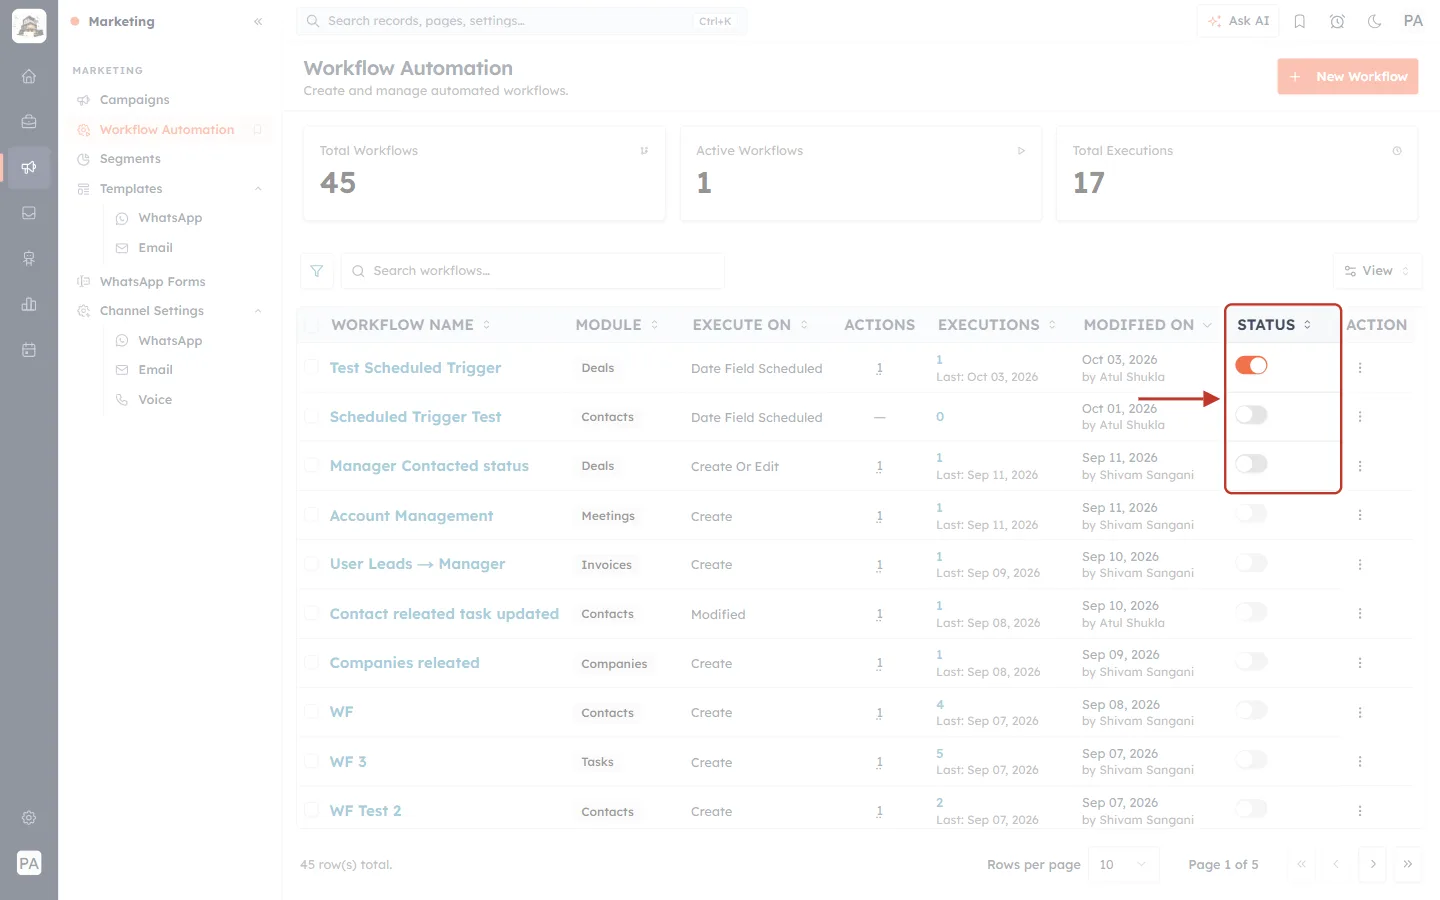Screen dimensions: 1440x900
Task: Open the View options dropdown
Action: (1377, 271)
